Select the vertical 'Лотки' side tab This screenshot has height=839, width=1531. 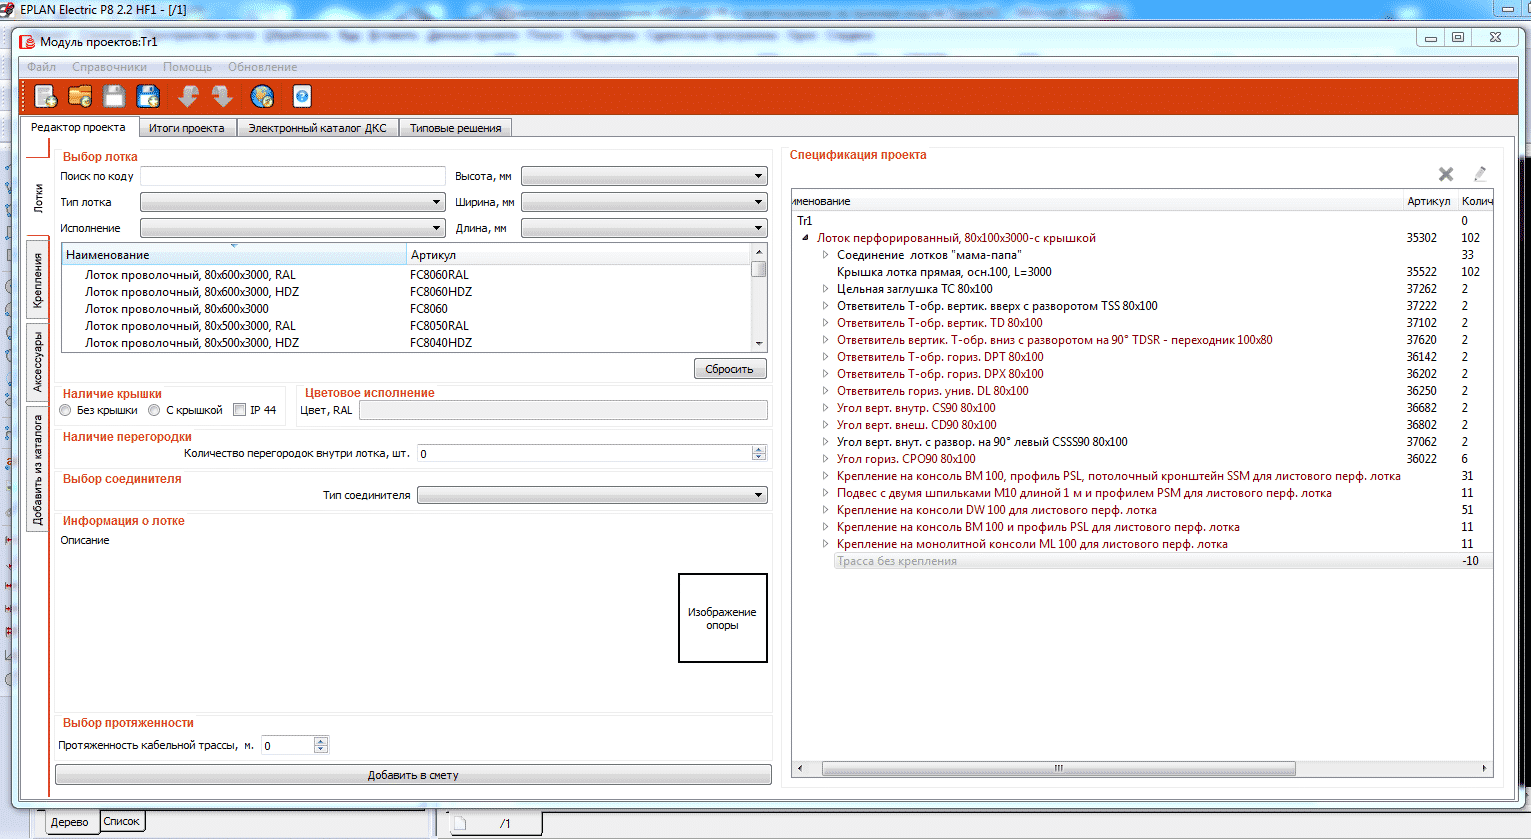point(38,199)
